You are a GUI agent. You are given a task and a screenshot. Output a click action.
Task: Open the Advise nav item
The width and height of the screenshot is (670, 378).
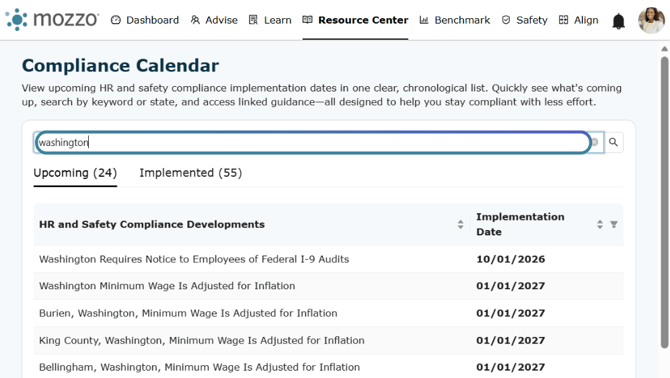(x=214, y=20)
